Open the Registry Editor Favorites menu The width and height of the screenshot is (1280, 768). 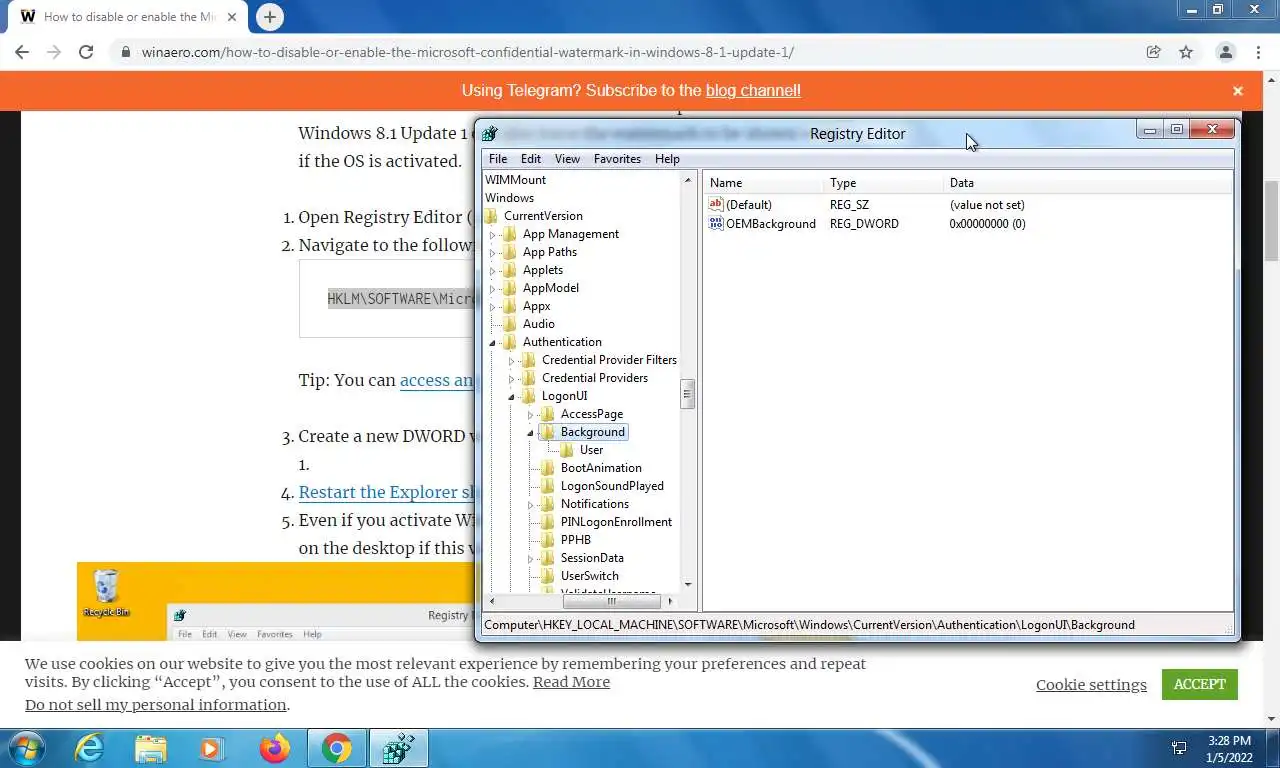(617, 159)
